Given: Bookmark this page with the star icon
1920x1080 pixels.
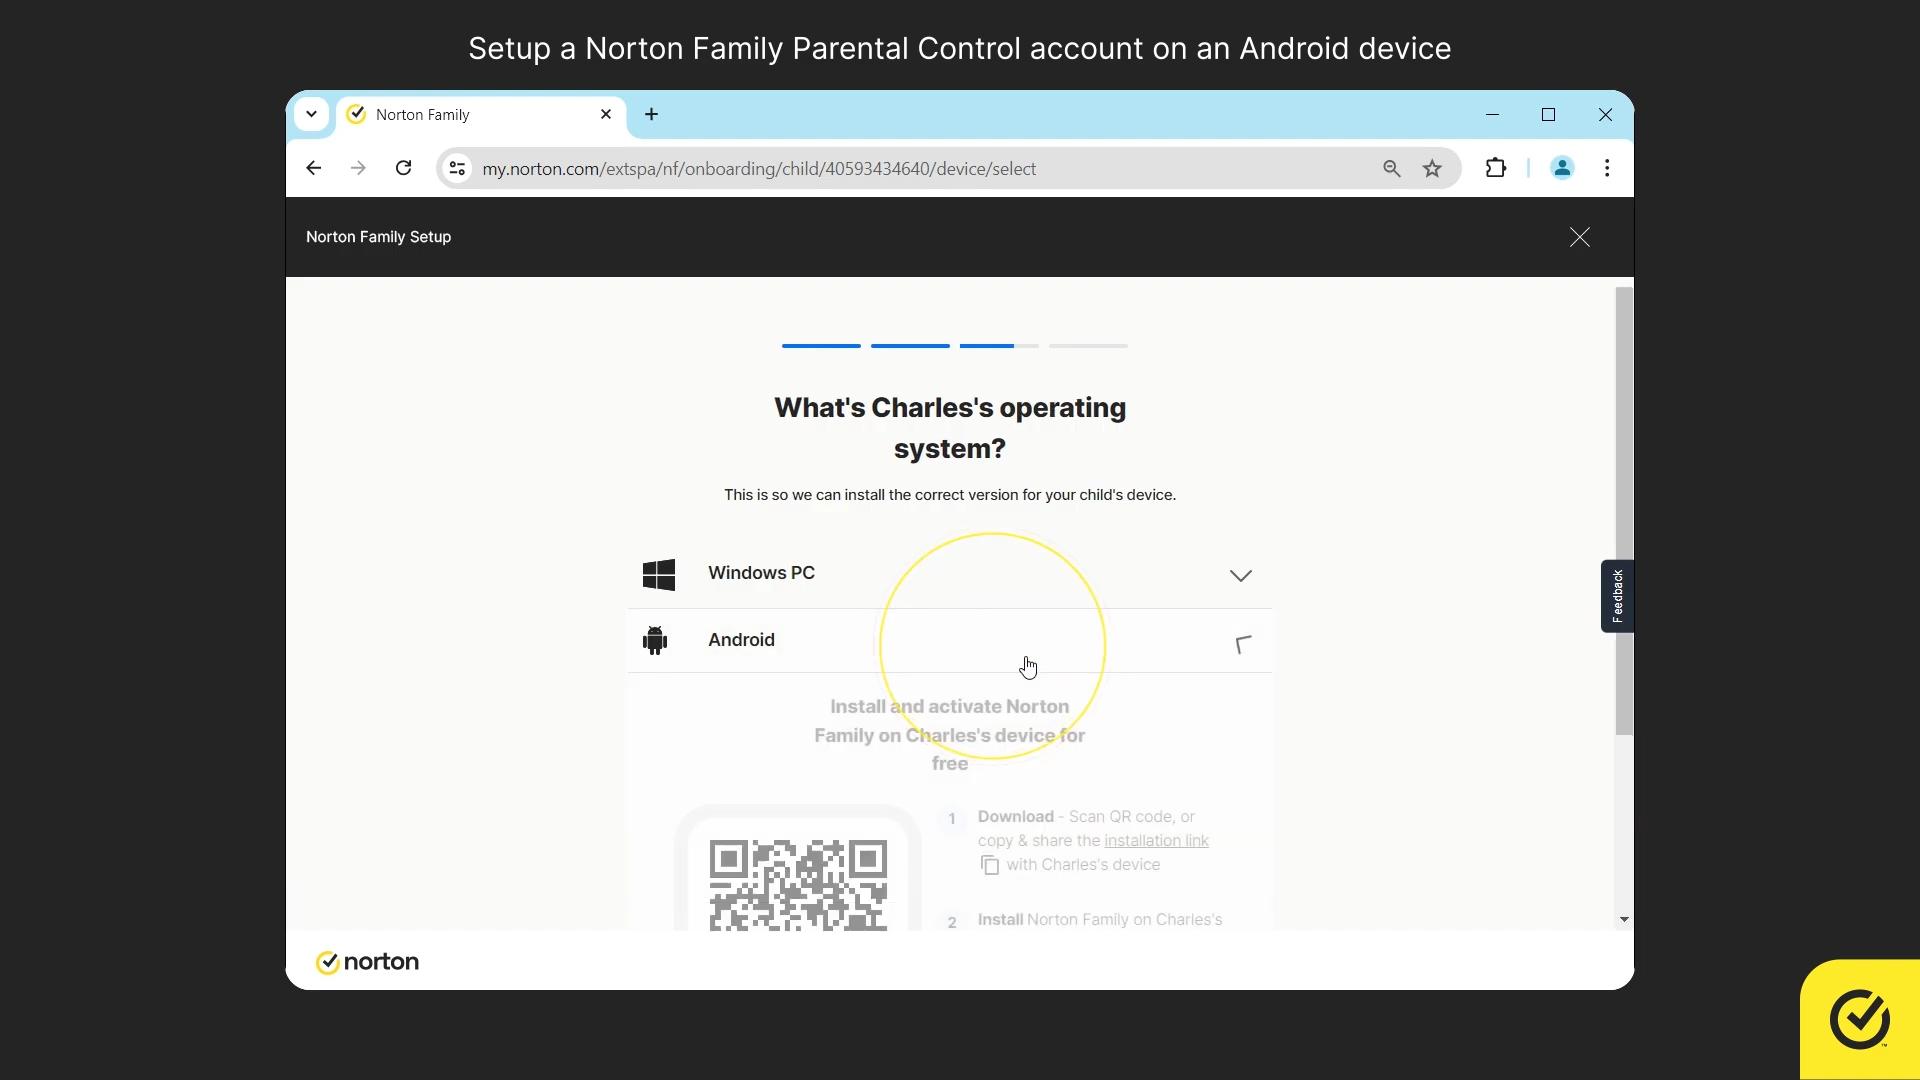Looking at the screenshot, I should click(x=1433, y=168).
